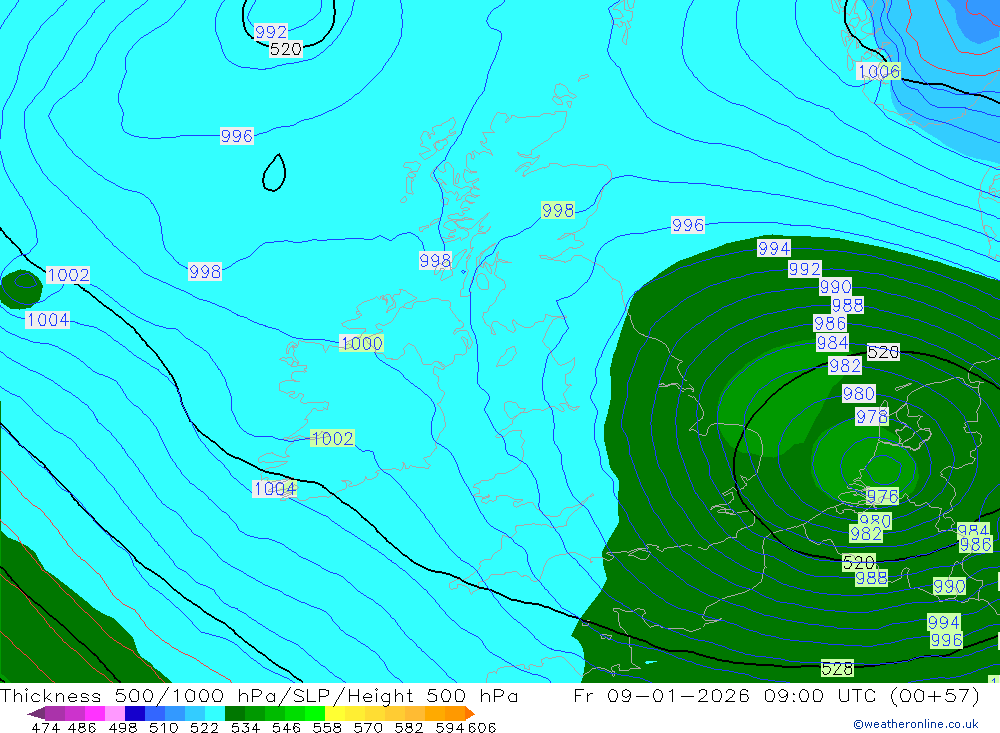Pick the yellow swatch above 570 in legend
The height and width of the screenshot is (733, 1000).
352,713
